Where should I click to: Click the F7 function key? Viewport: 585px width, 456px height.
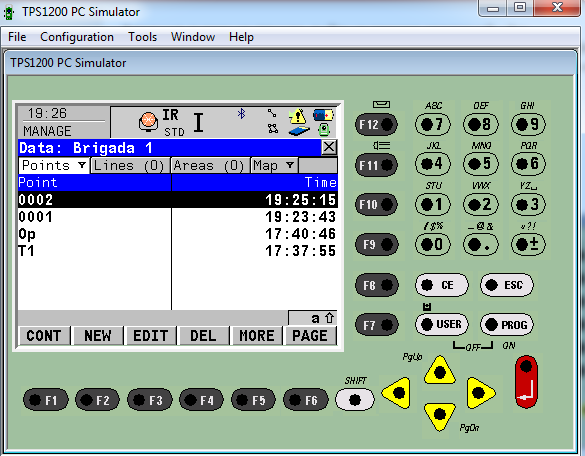pyautogui.click(x=376, y=325)
